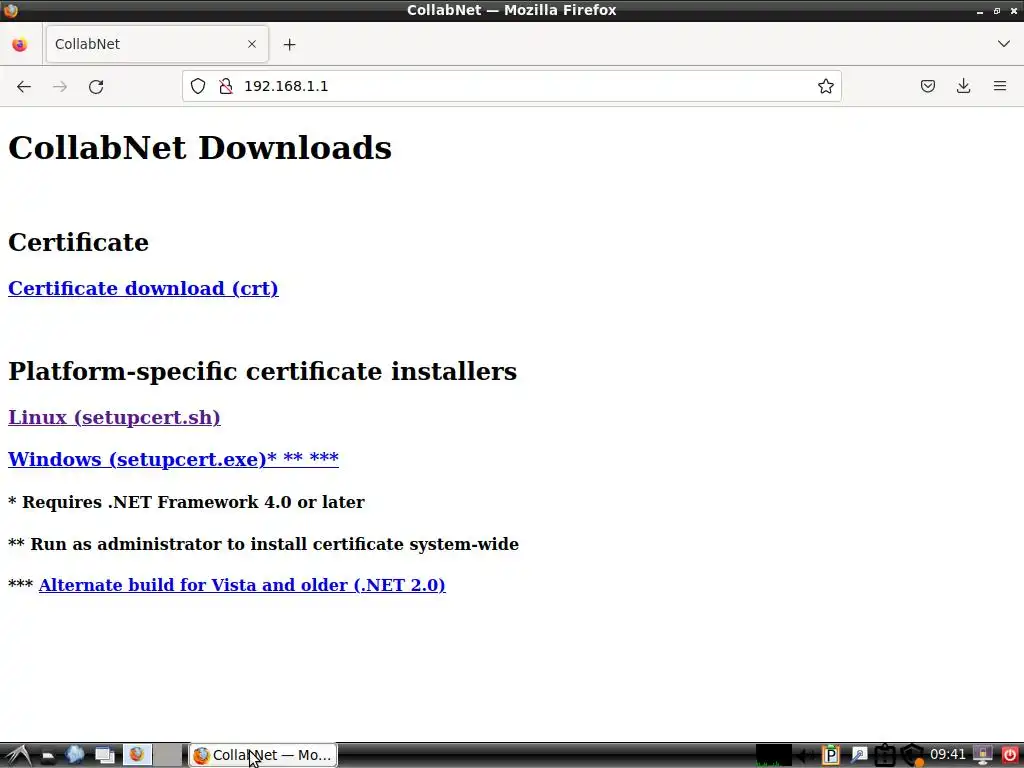Click the Run as administrator note
1024x768 pixels.
[263, 544]
